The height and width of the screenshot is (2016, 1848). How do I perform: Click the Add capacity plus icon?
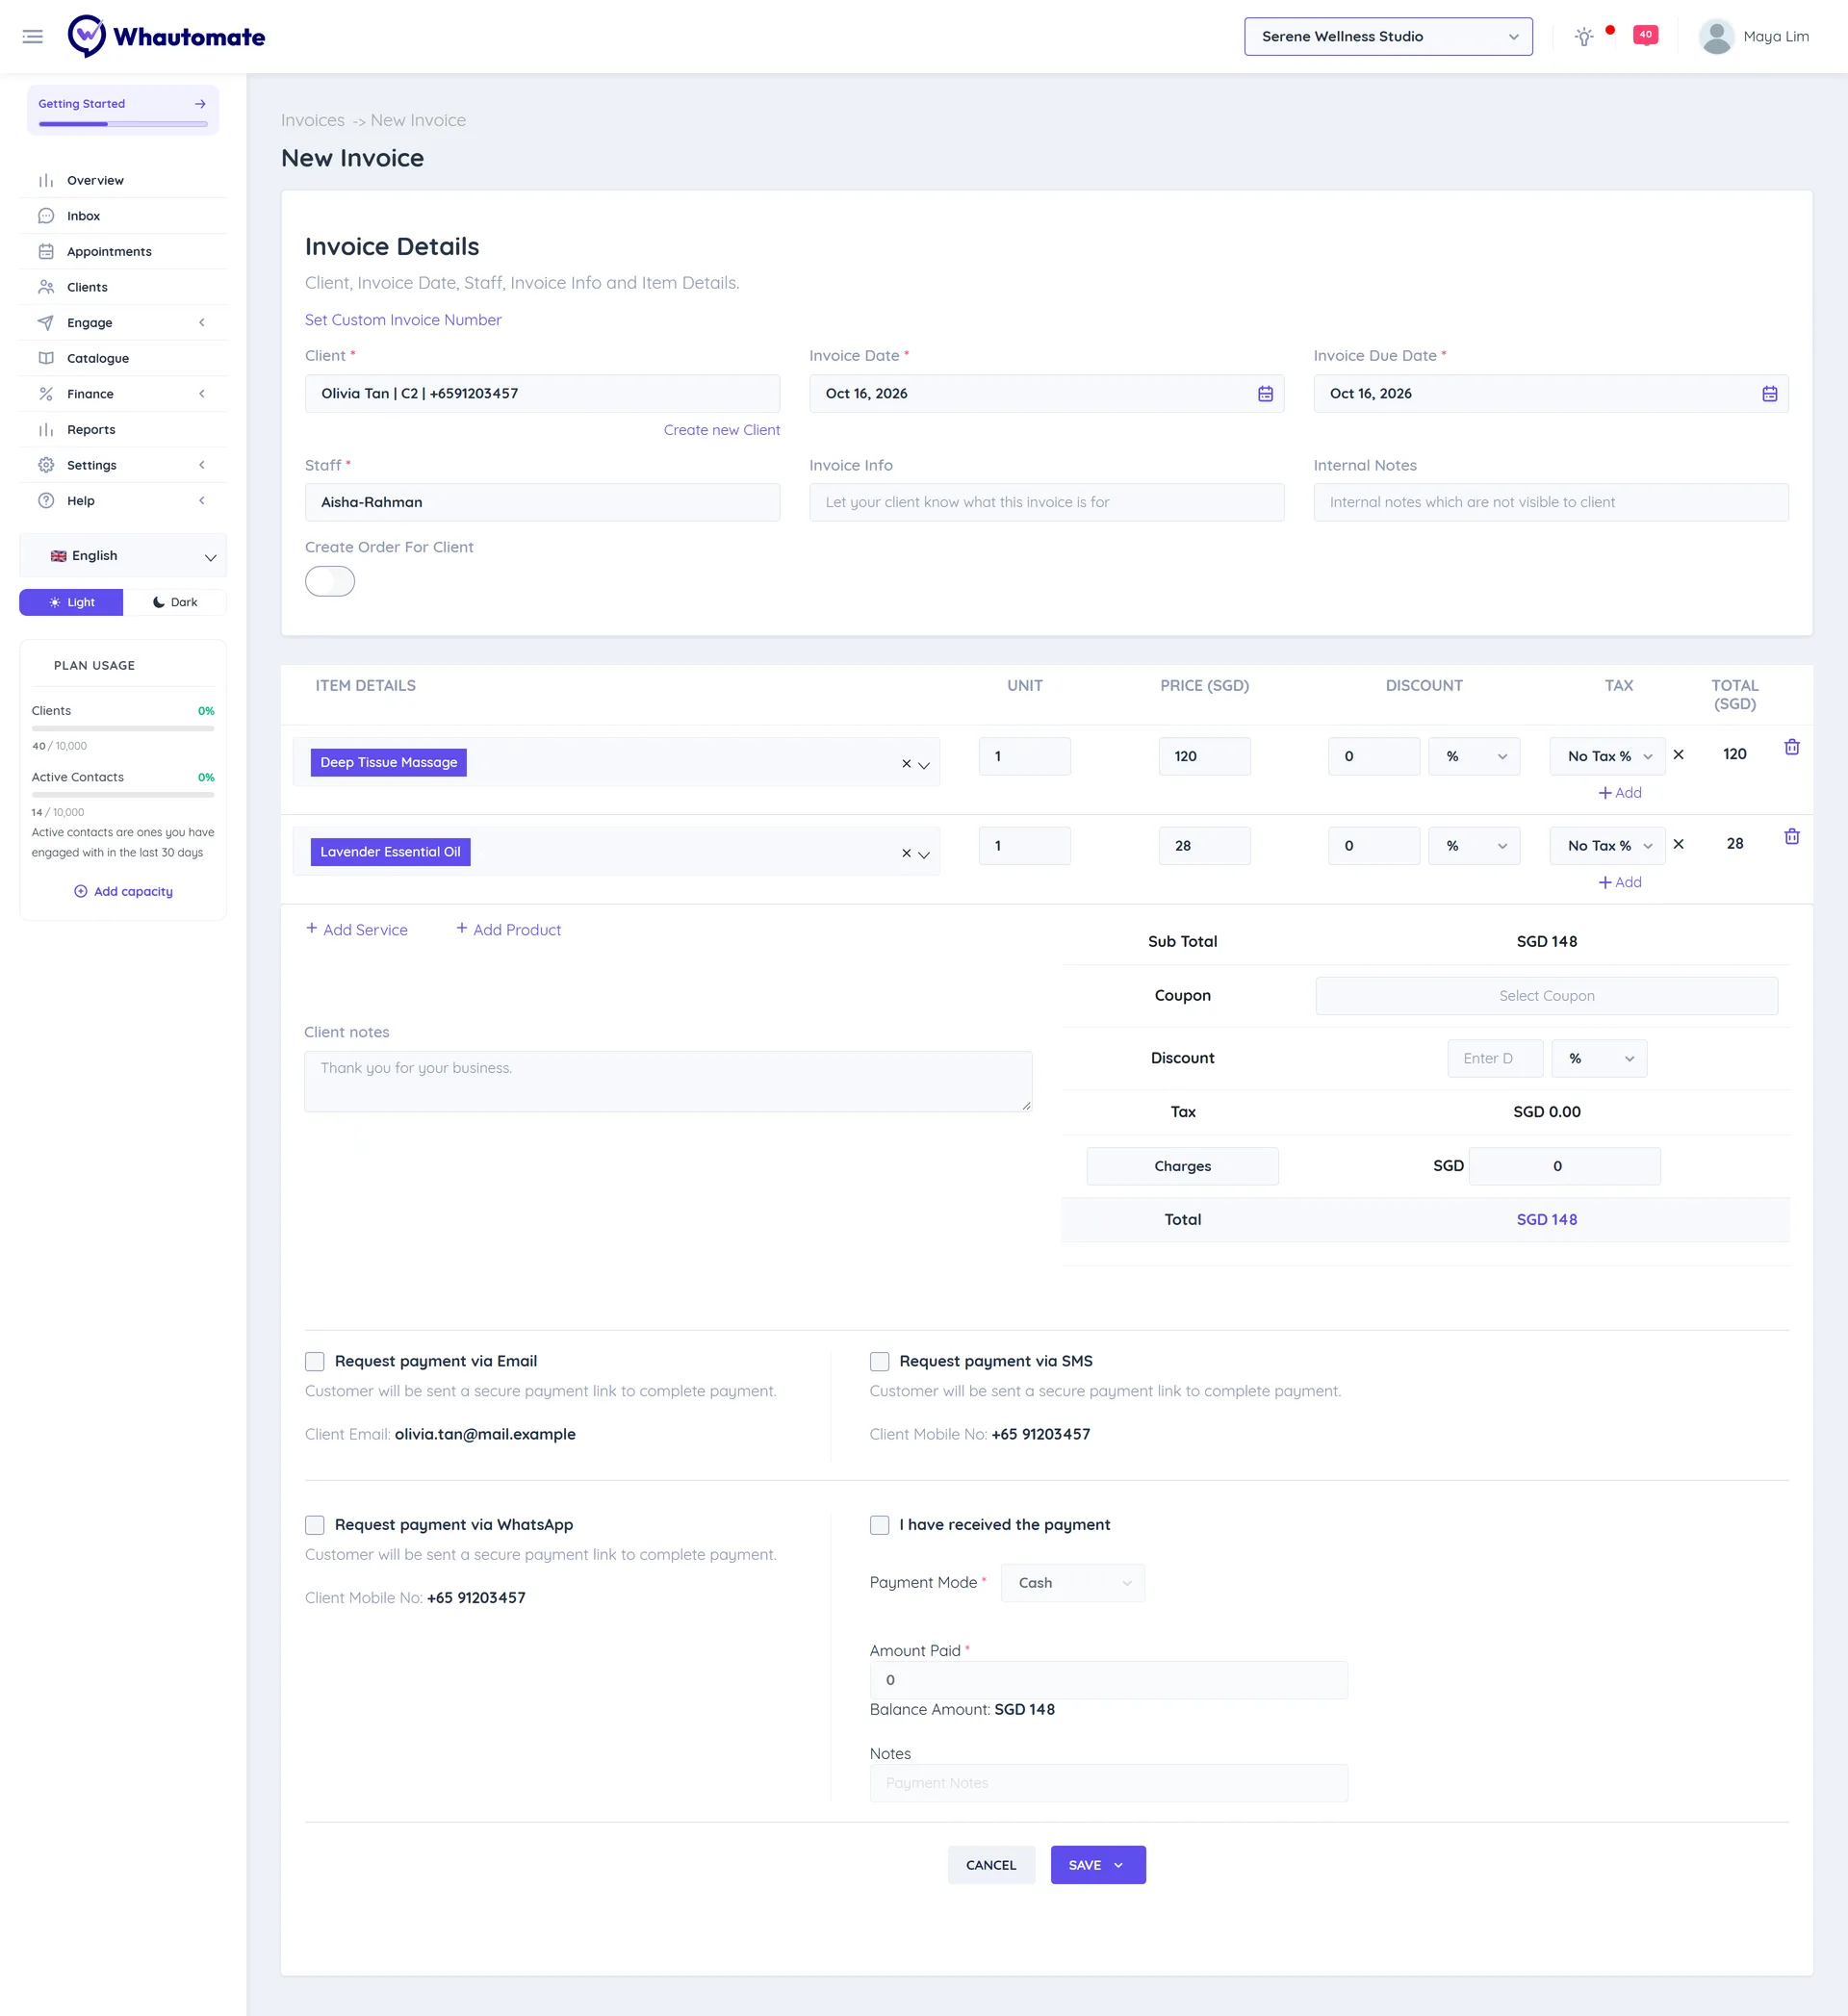click(81, 891)
